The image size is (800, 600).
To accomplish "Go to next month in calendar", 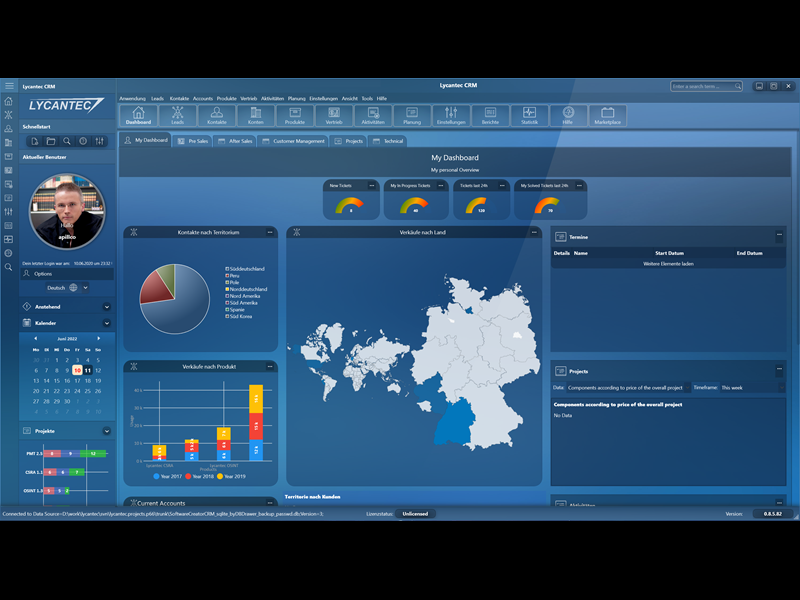I will pos(98,338).
